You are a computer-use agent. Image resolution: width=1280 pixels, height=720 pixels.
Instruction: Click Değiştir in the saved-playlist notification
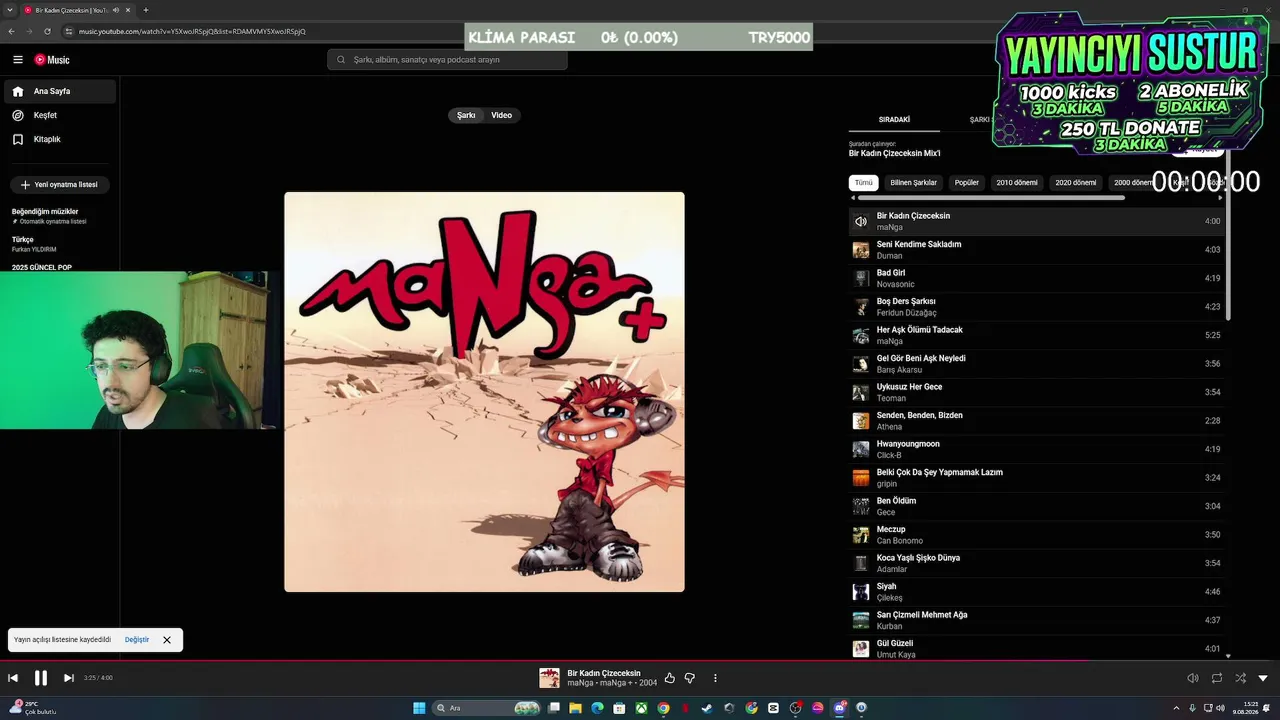click(x=137, y=640)
